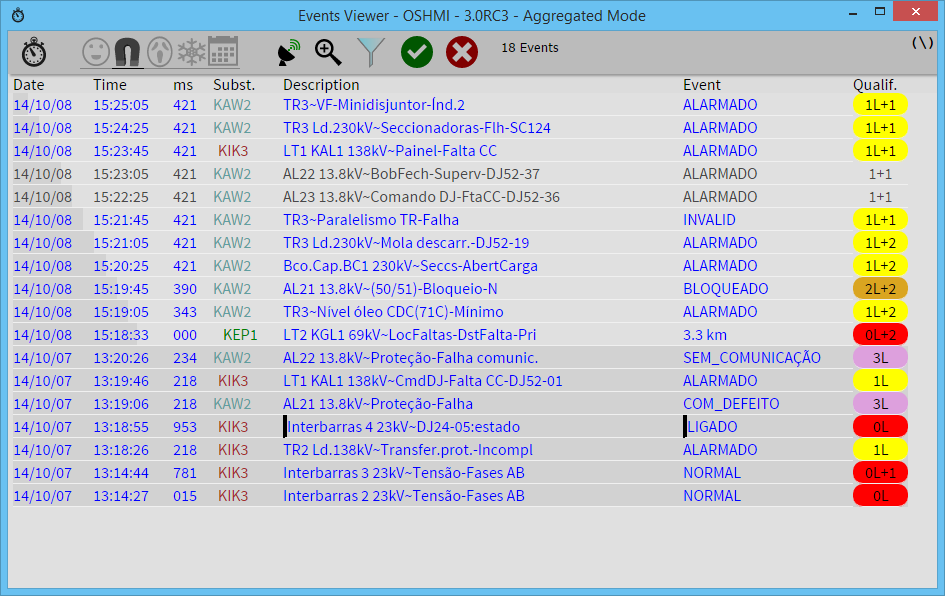Select Interbarras 2 23kV~Tensão-Fases AB row
The width and height of the screenshot is (945, 596).
pos(460,495)
